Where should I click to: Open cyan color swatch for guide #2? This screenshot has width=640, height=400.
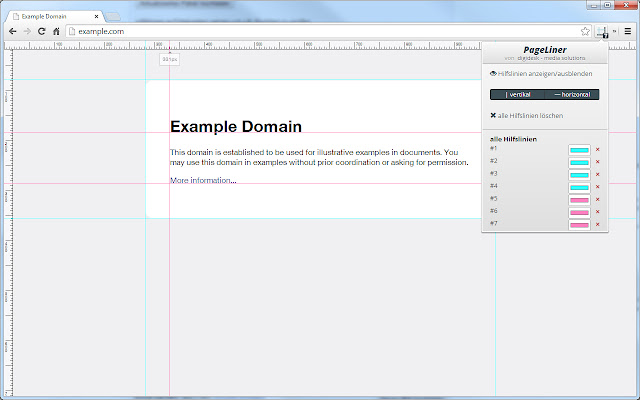pos(578,162)
